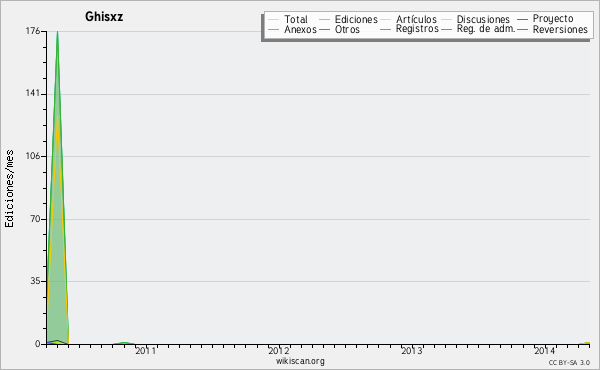Select the Ediciones legend label
Viewport: 600px width, 370px height.
tap(356, 19)
